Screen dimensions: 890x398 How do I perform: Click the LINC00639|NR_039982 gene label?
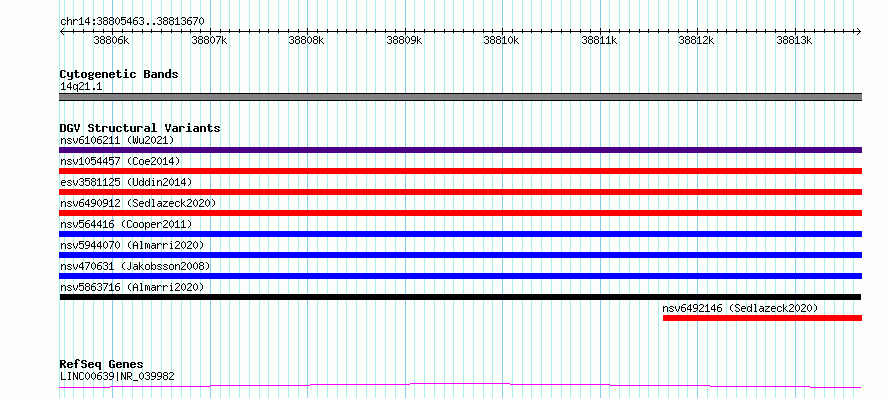[117, 376]
